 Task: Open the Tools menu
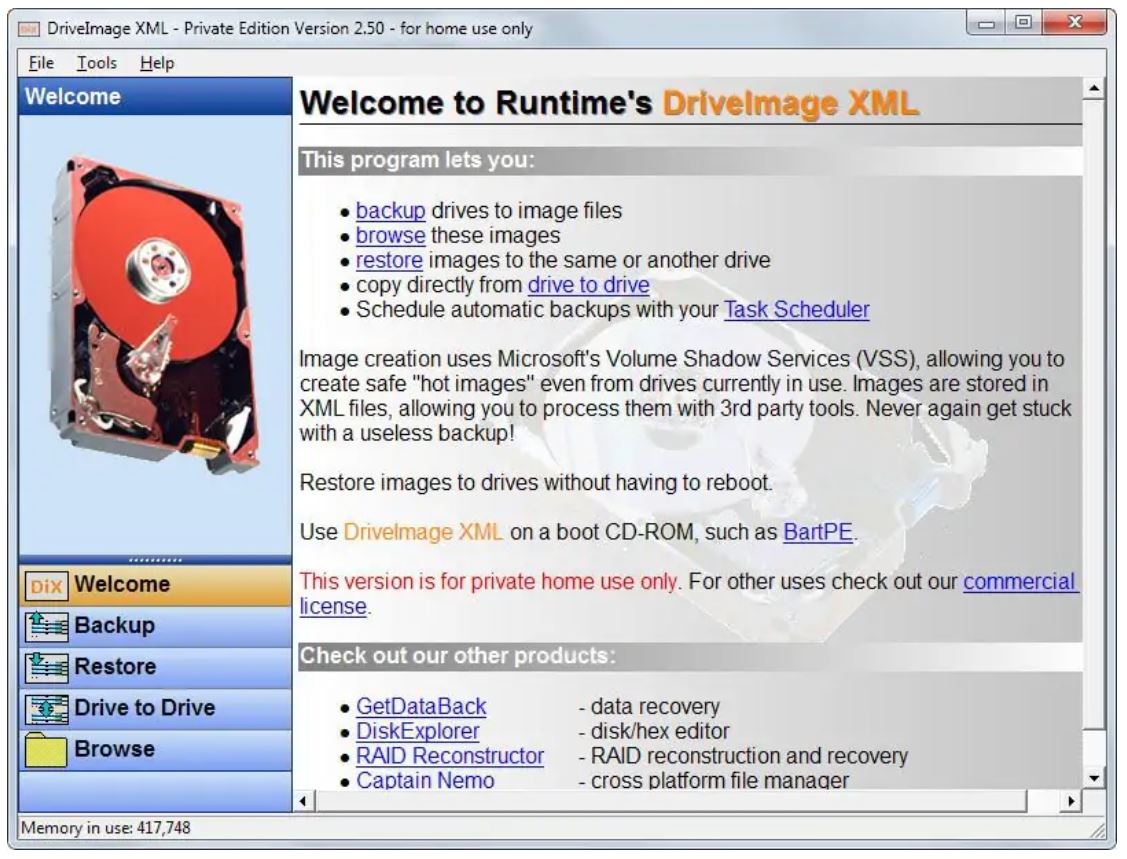click(97, 63)
